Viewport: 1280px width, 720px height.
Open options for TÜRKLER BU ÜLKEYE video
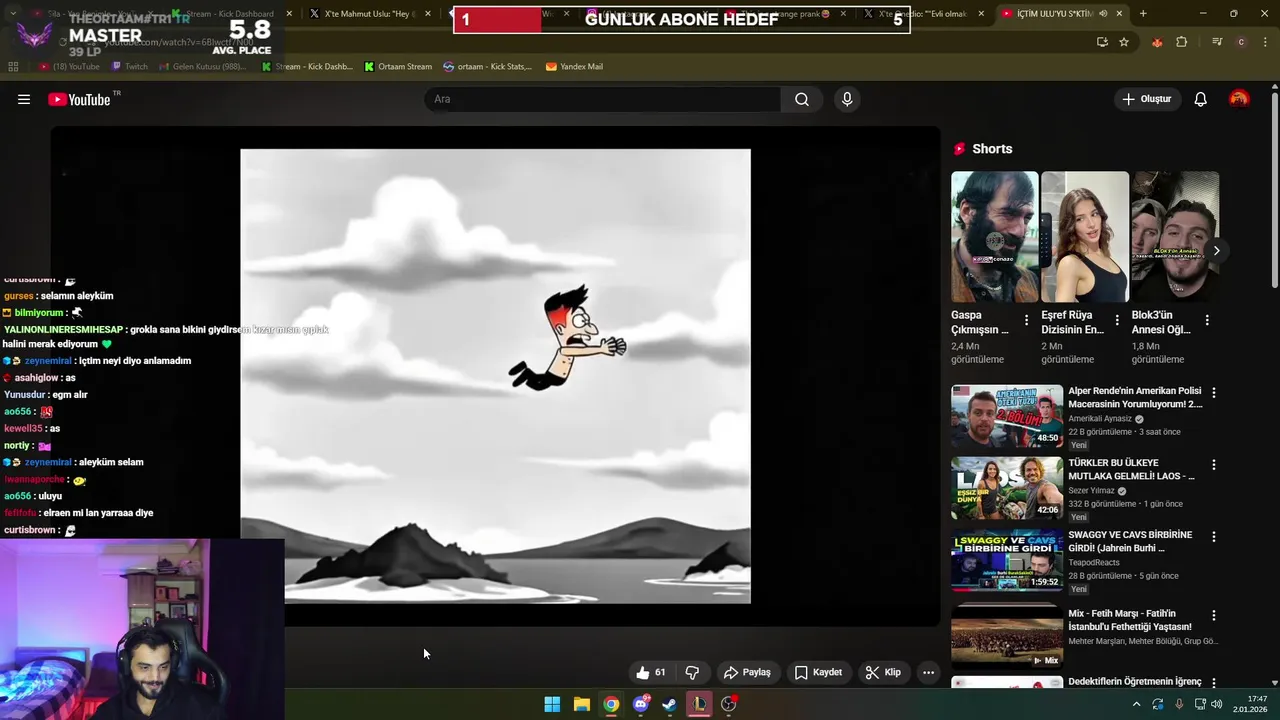coord(1214,465)
